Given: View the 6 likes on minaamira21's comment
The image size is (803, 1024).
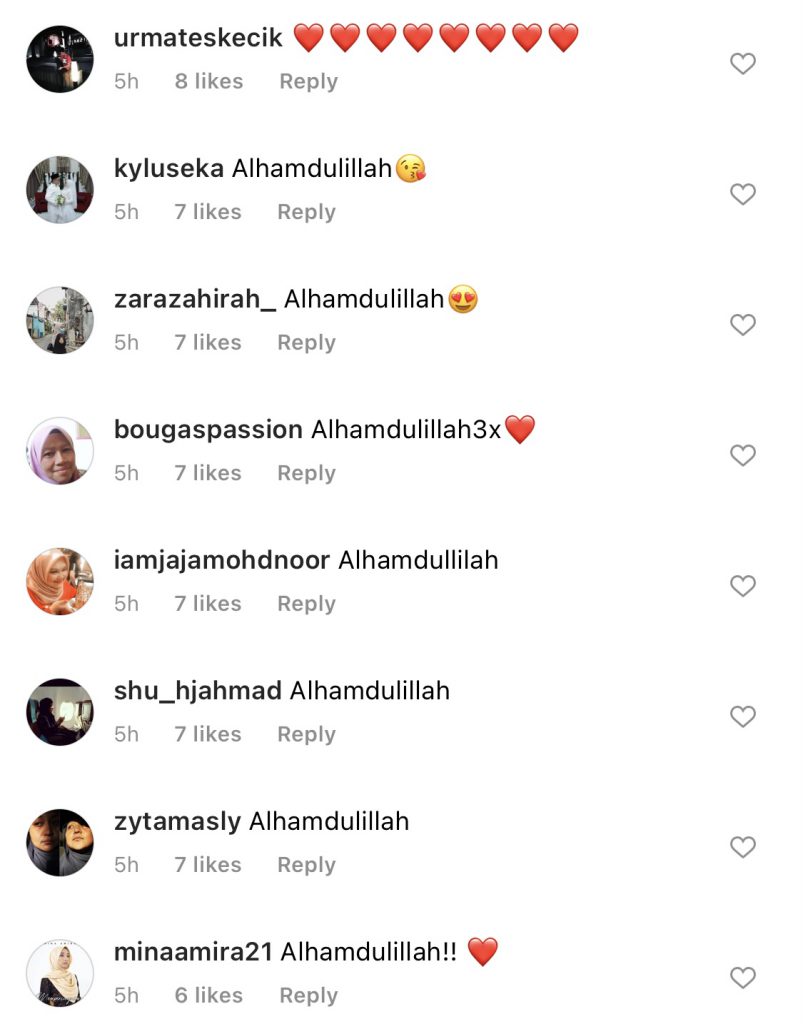Looking at the screenshot, I should (x=209, y=995).
